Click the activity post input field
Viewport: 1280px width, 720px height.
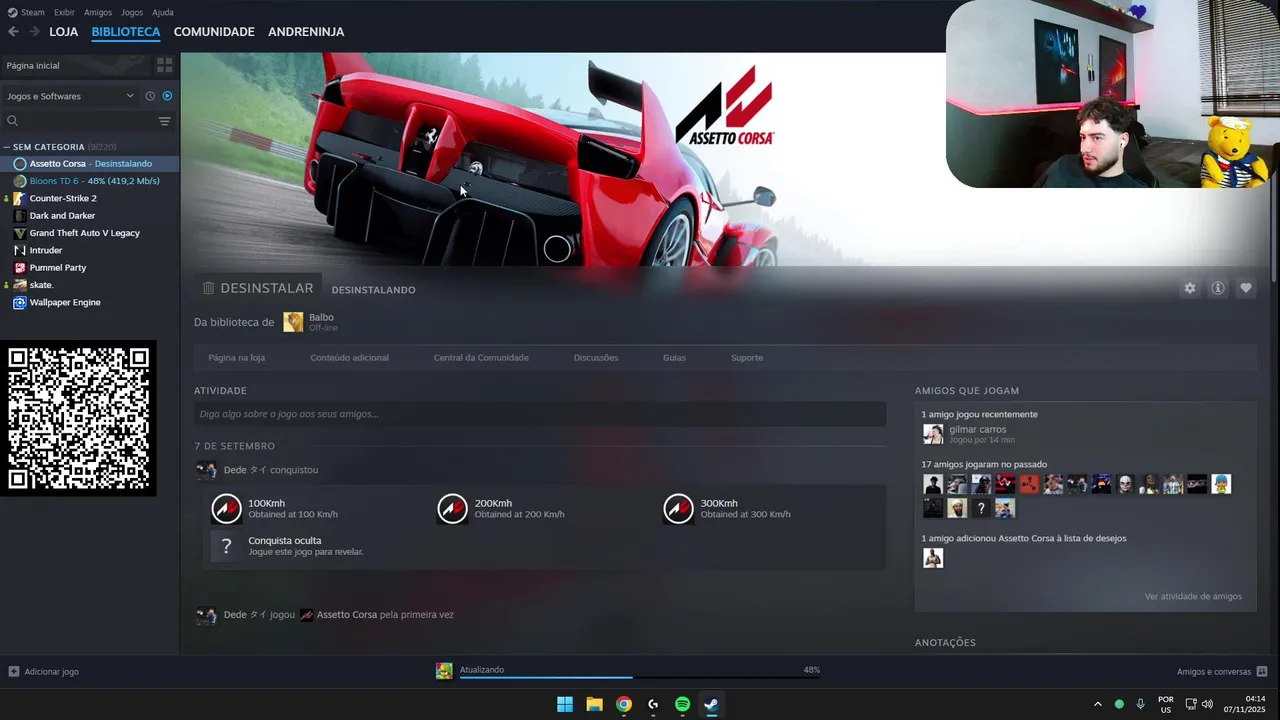click(540, 414)
